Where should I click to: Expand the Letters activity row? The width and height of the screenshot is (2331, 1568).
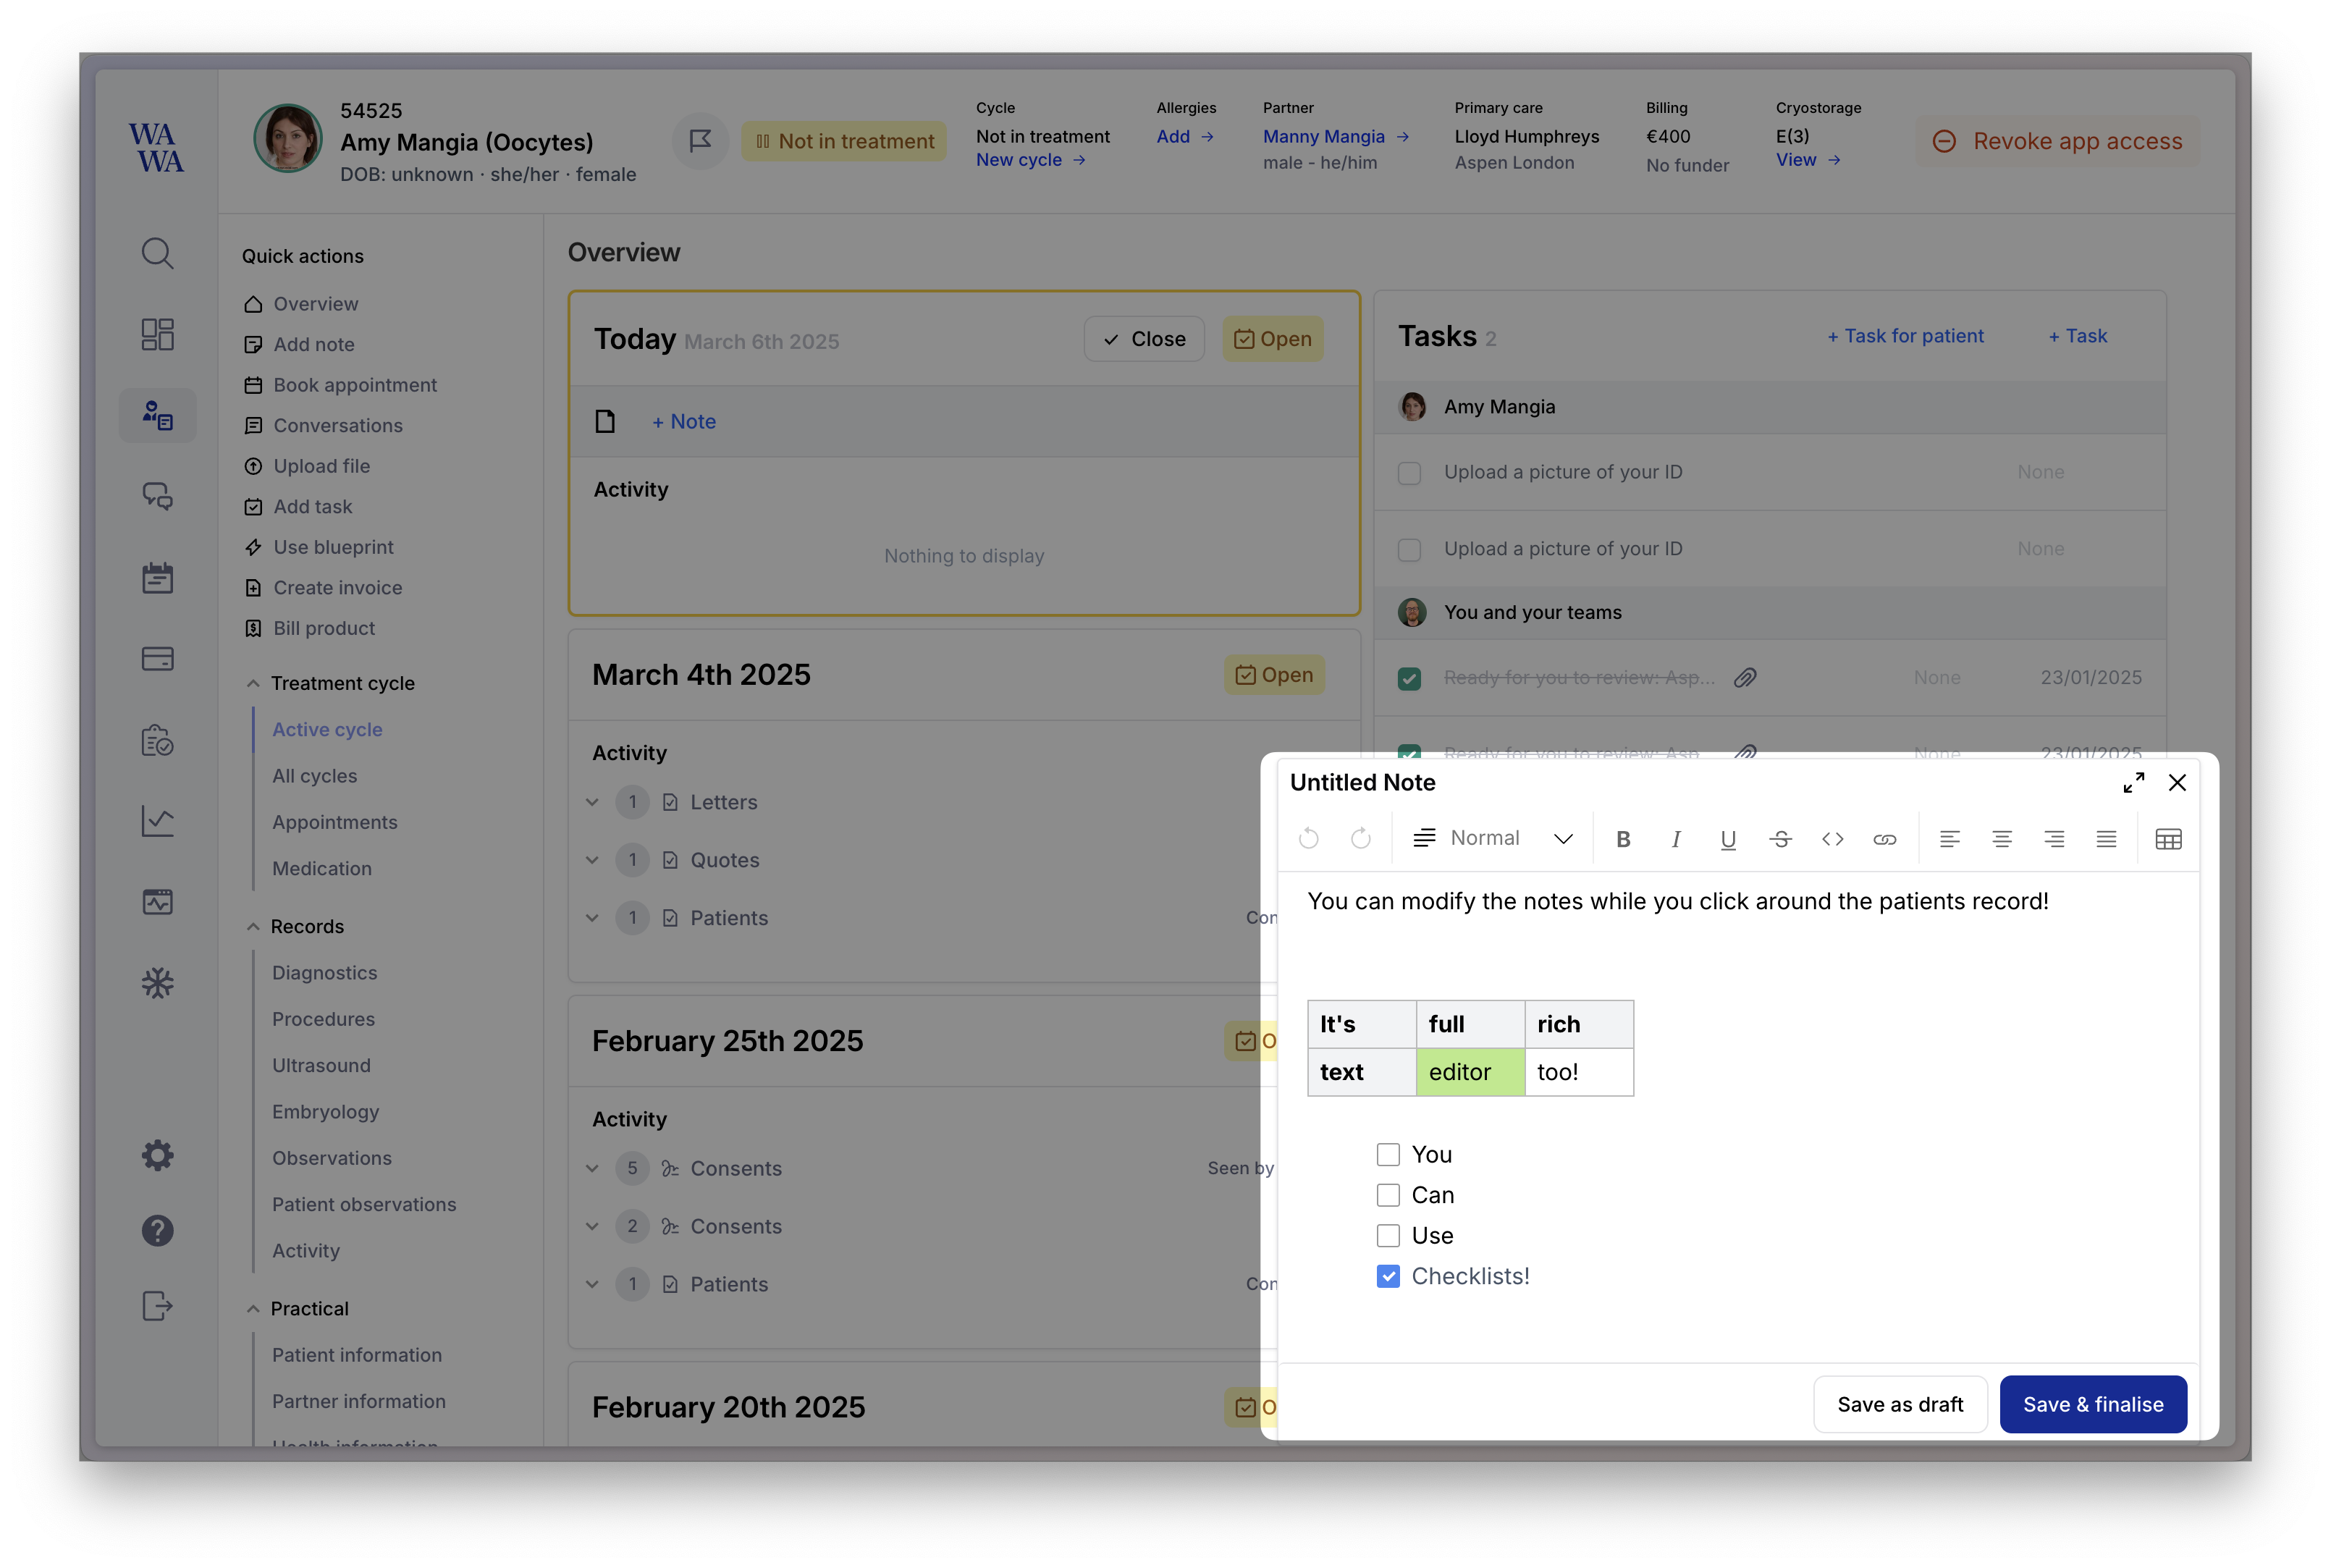click(x=592, y=802)
